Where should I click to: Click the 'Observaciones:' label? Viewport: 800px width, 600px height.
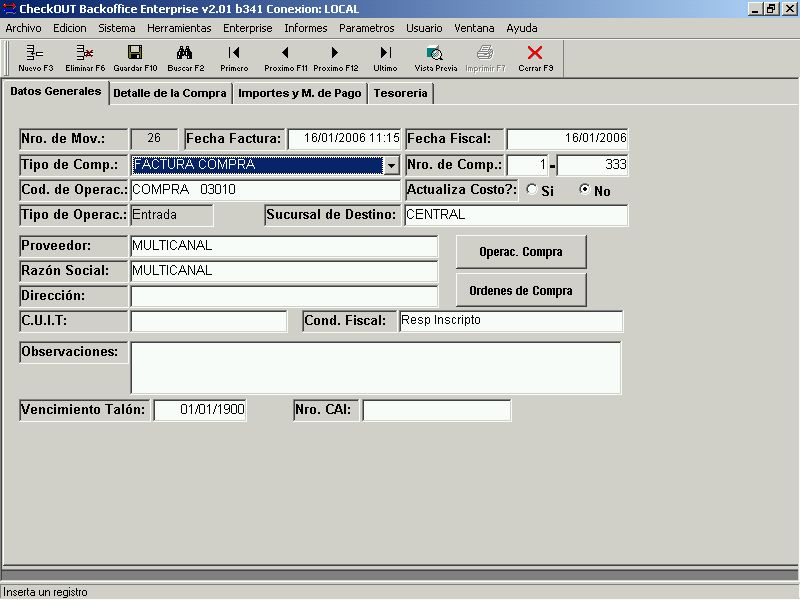[73, 352]
